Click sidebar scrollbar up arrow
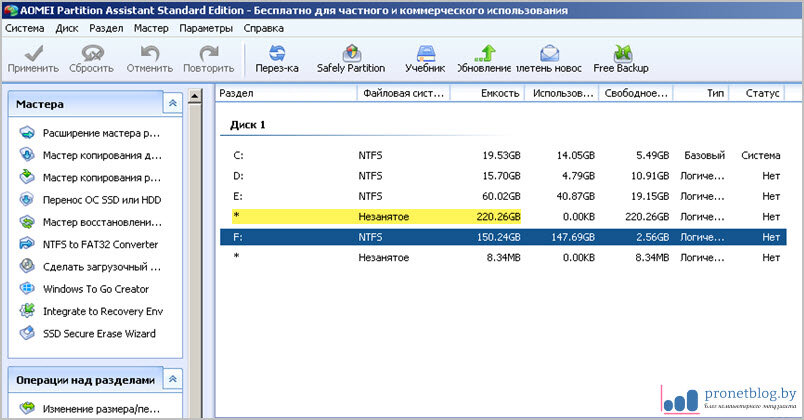This screenshot has height=420, width=804. pos(195,96)
